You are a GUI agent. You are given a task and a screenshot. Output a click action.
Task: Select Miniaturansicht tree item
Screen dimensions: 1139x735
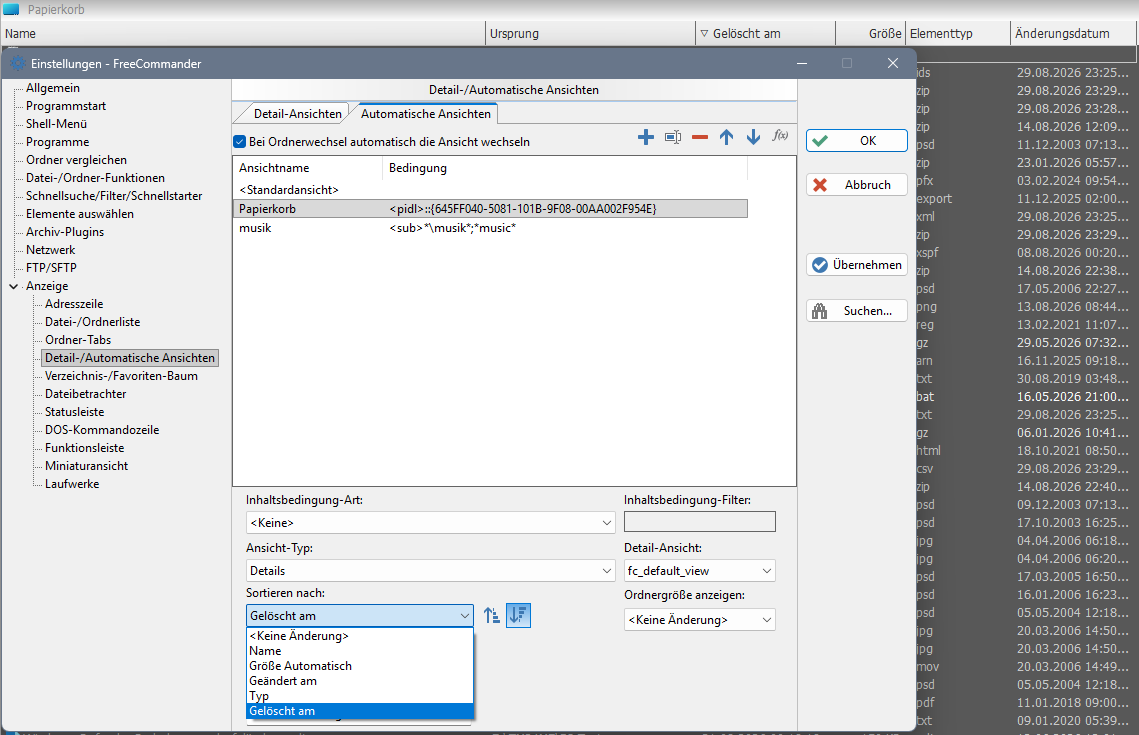point(86,466)
